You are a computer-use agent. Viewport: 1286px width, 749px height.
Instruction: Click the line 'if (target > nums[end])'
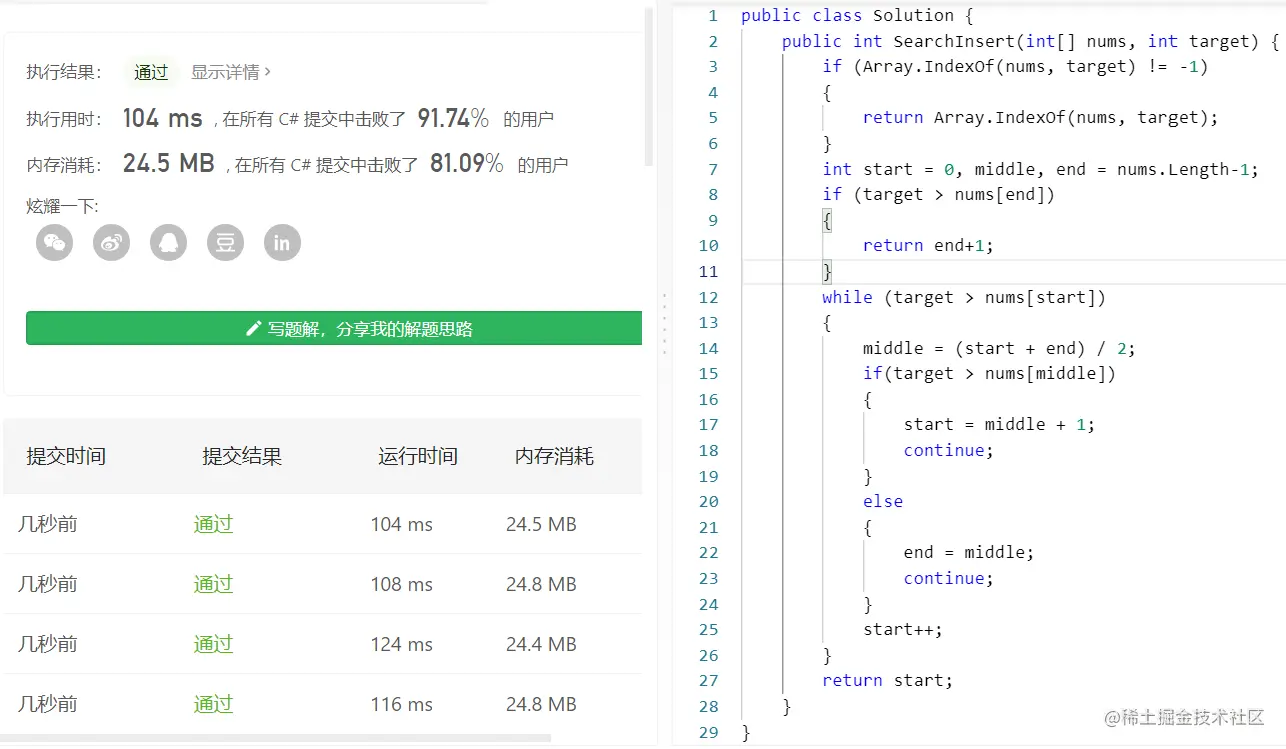pyautogui.click(x=938, y=194)
